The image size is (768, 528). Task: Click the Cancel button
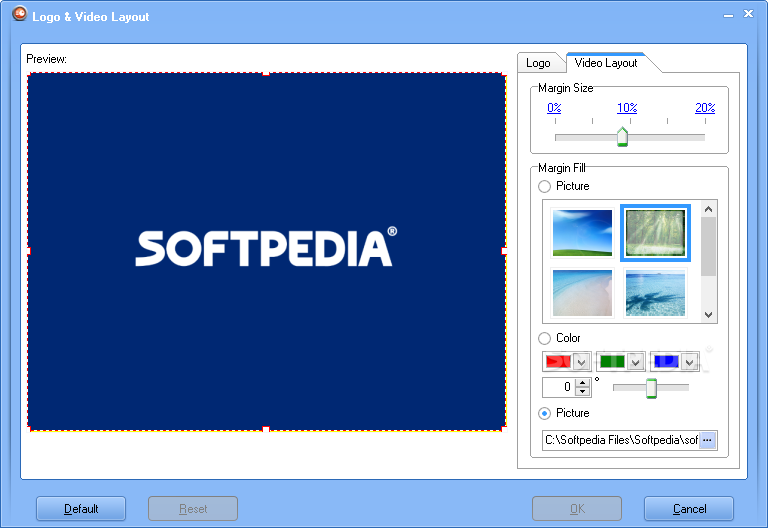pos(689,509)
